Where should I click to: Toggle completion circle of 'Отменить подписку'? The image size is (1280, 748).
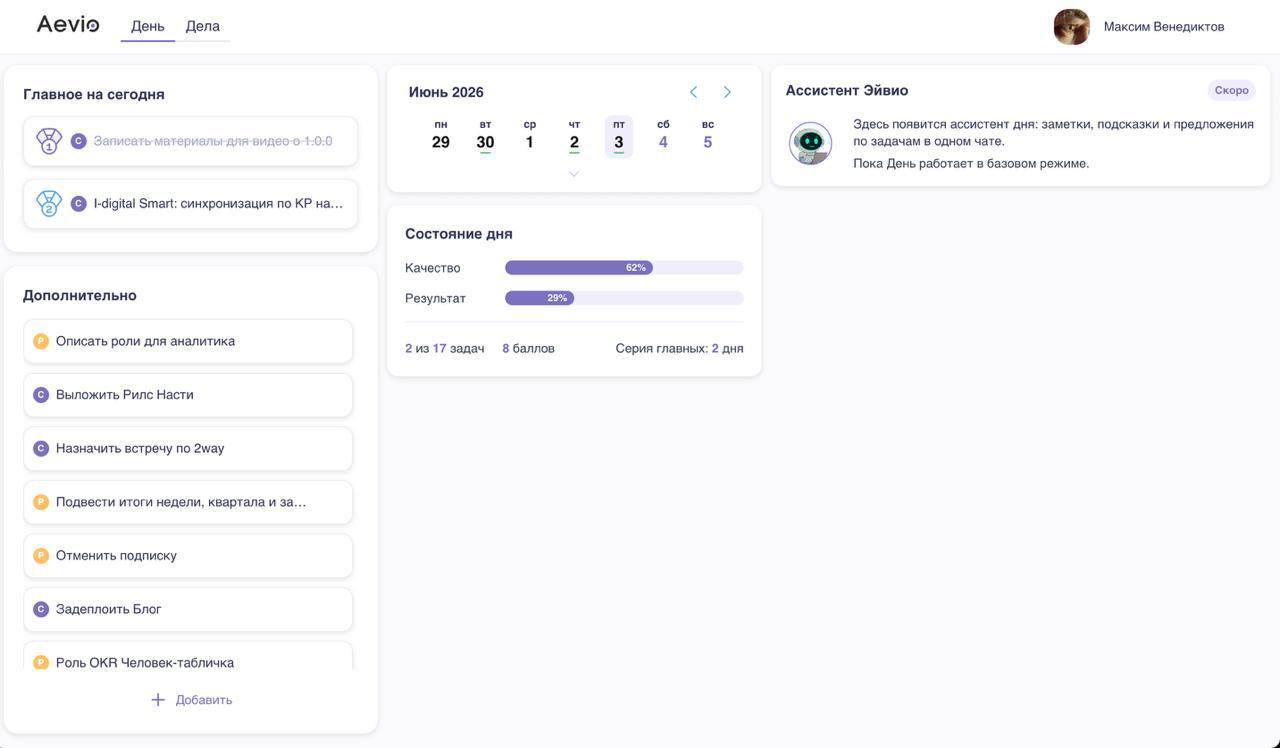(x=41, y=555)
